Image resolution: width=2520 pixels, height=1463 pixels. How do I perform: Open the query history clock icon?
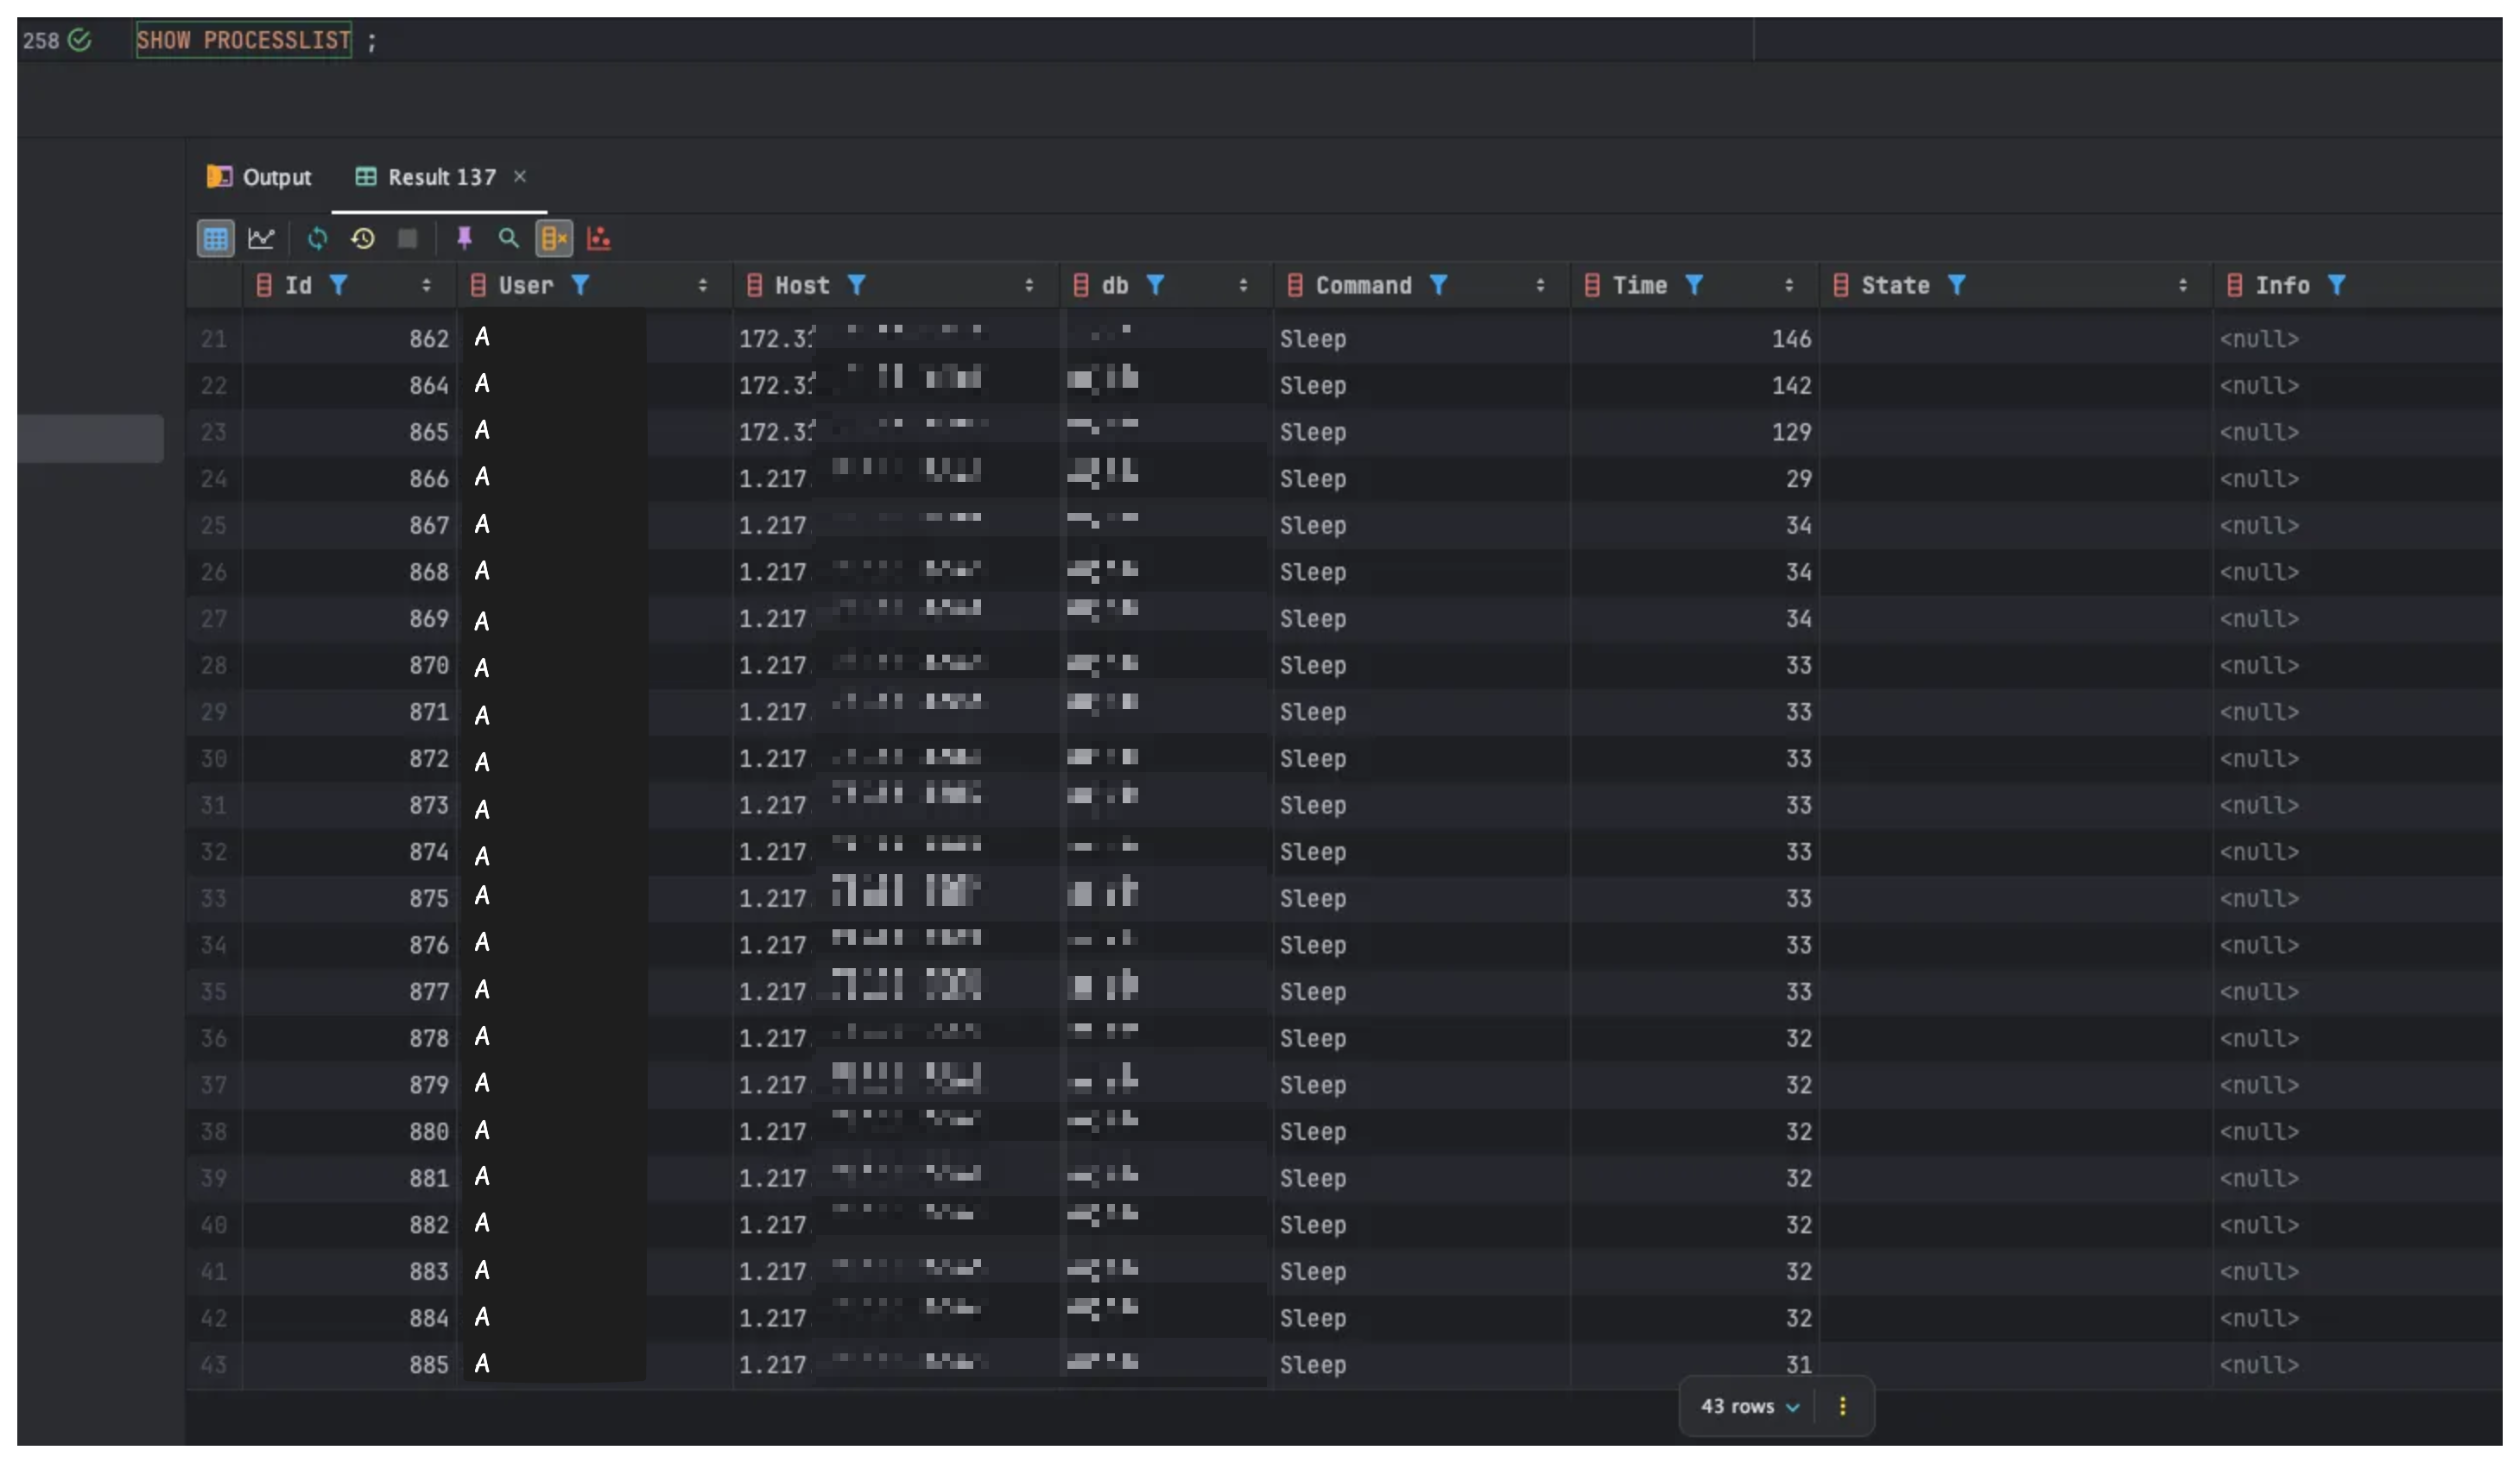point(362,238)
